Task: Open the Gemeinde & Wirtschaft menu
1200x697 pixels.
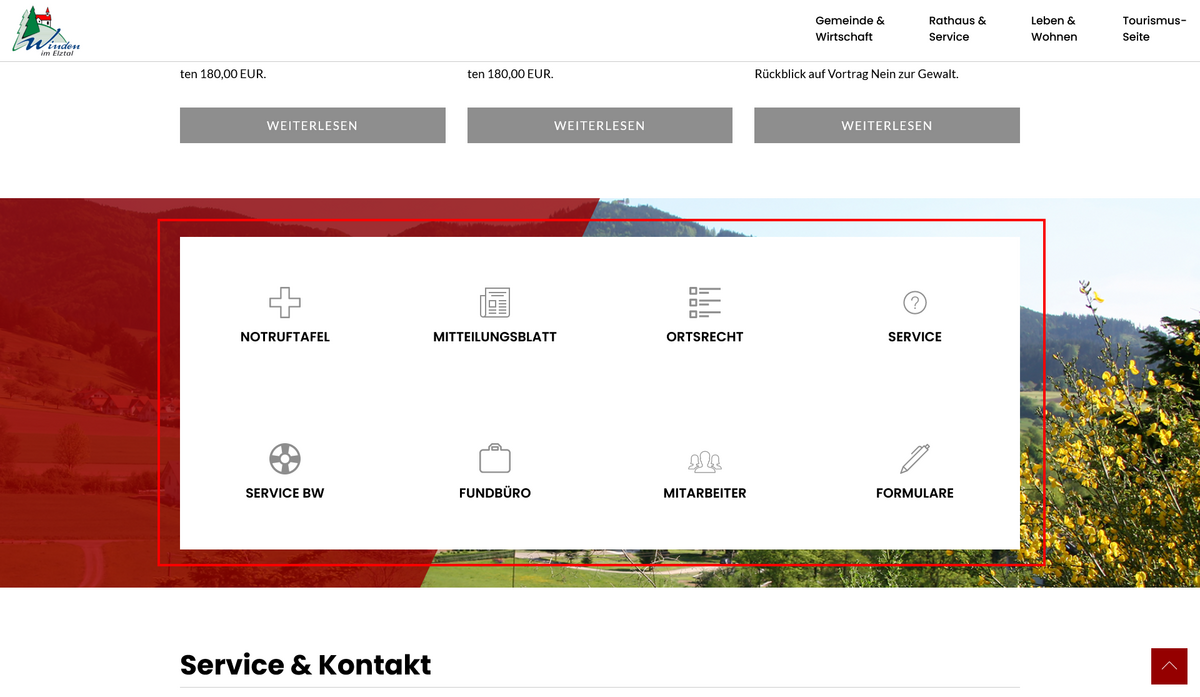Action: point(850,29)
